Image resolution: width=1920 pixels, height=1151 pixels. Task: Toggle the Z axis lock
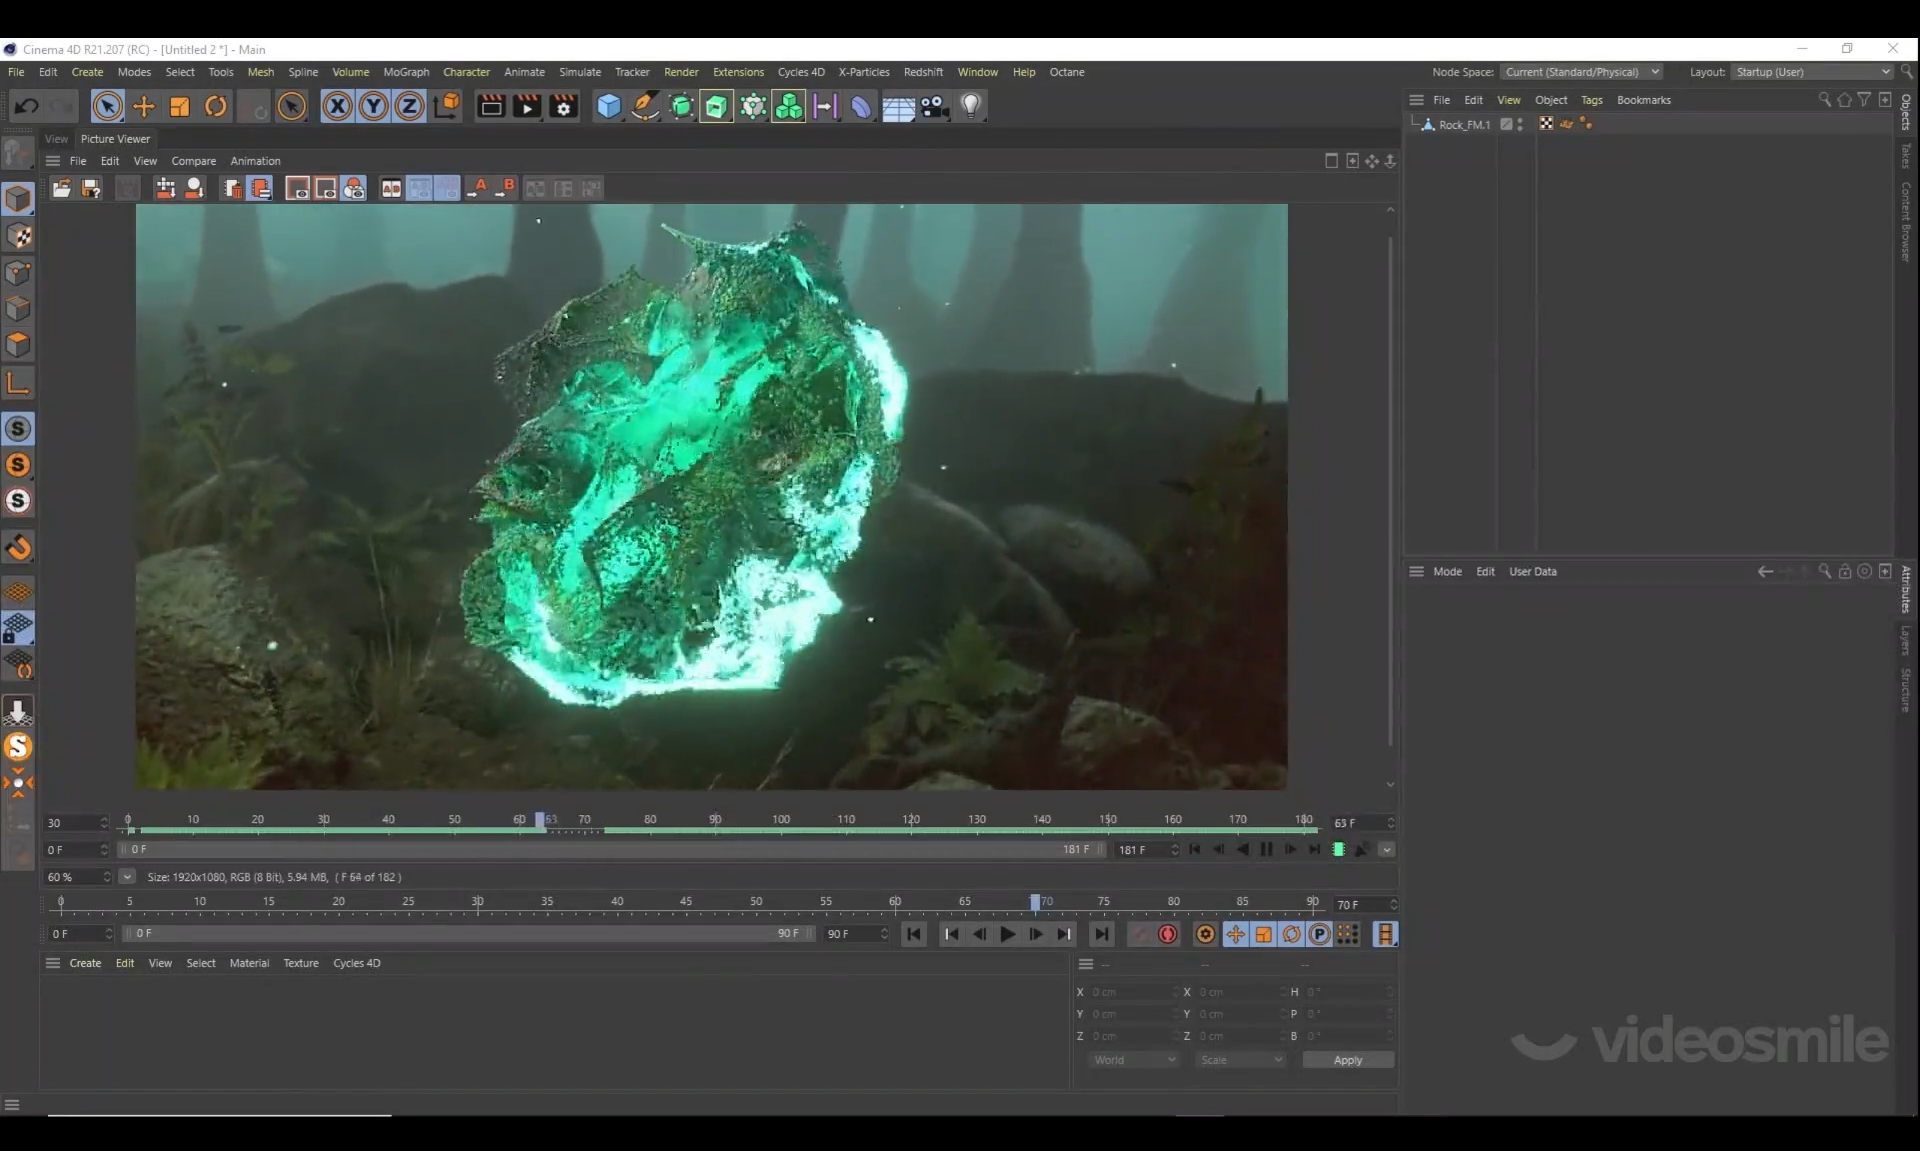tap(409, 106)
